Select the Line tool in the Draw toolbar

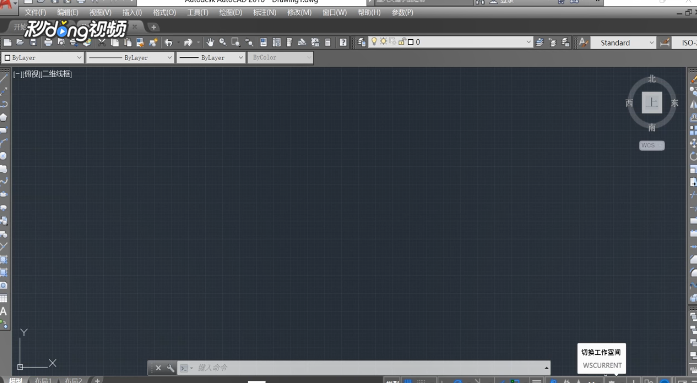(4, 78)
